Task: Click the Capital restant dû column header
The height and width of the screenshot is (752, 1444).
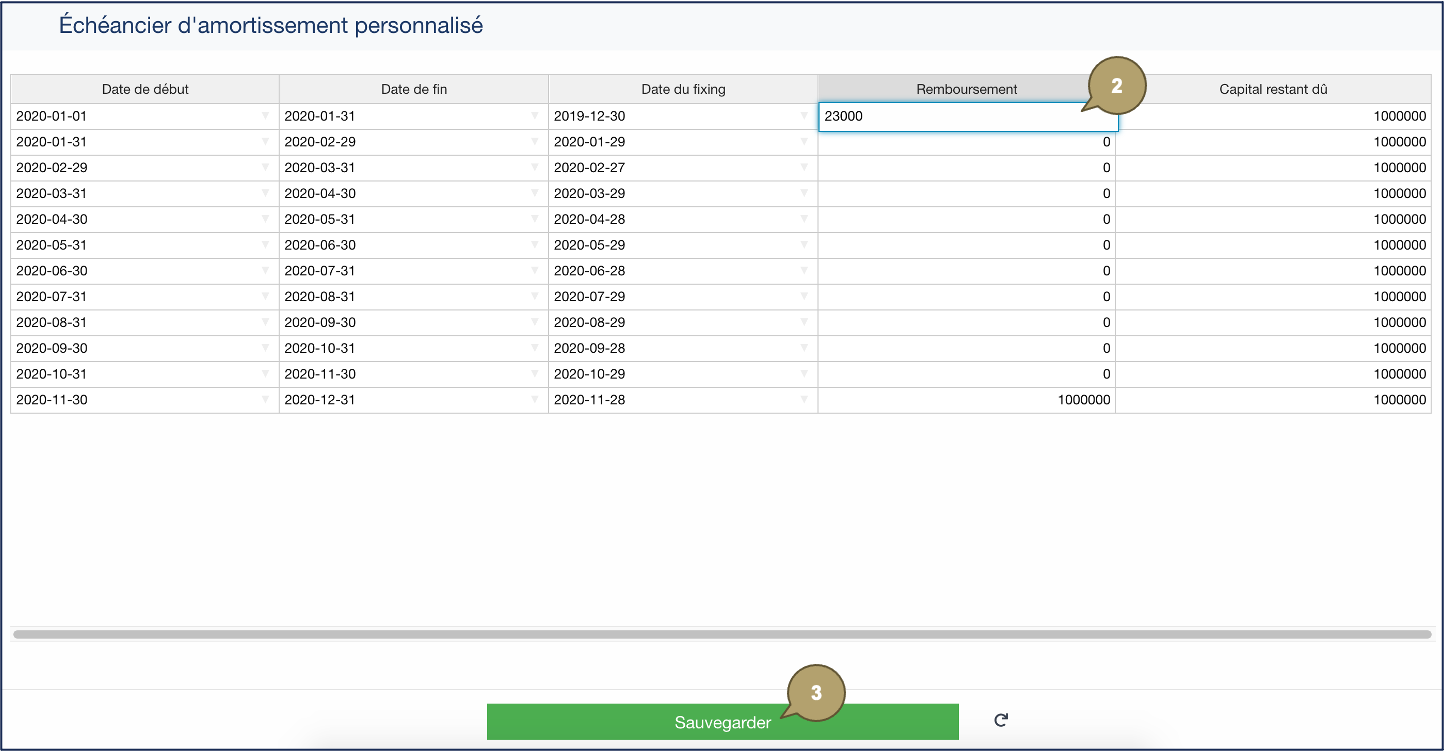Action: (x=1272, y=88)
